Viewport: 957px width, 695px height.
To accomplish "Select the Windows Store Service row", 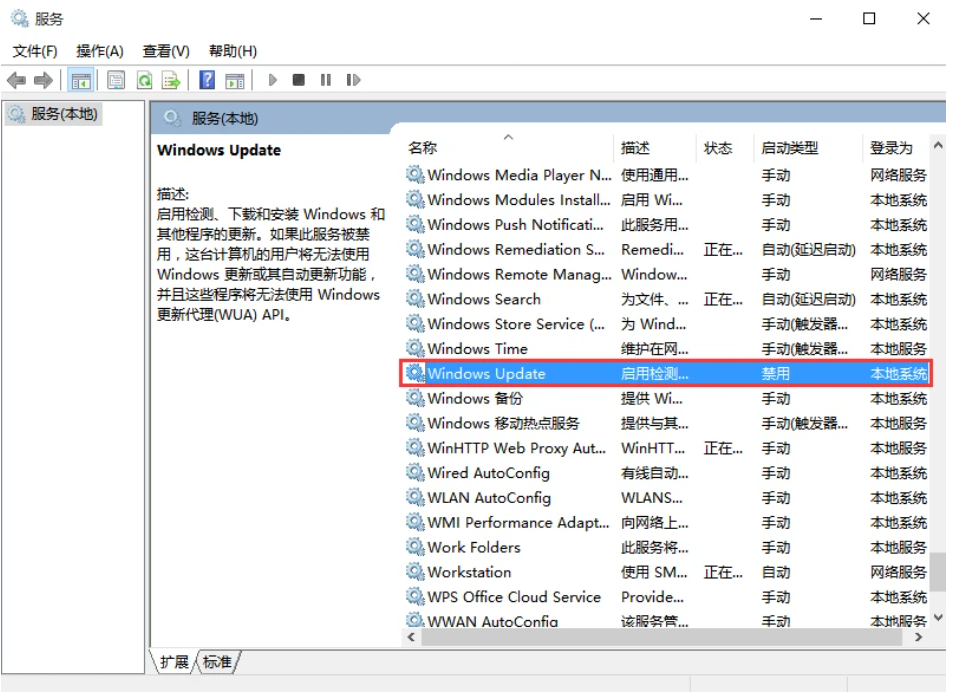I will [667, 324].
